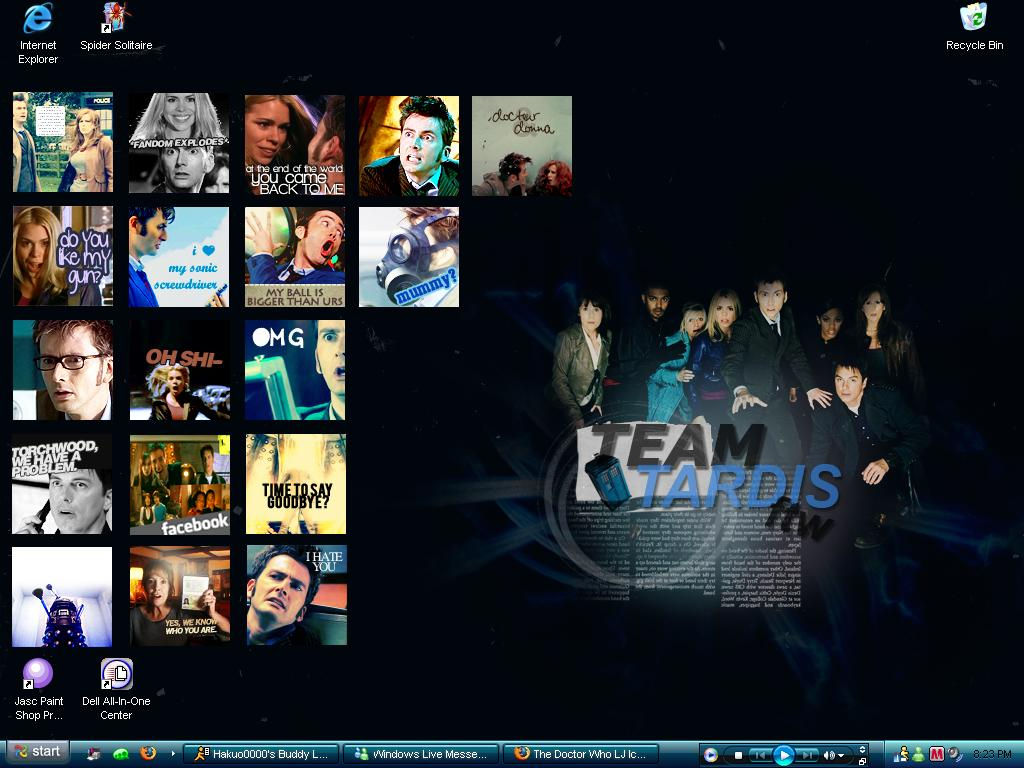Image resolution: width=1024 pixels, height=768 pixels.
Task: Open the 'I HATE YOU' Doctor image thumbnail
Action: pos(294,595)
